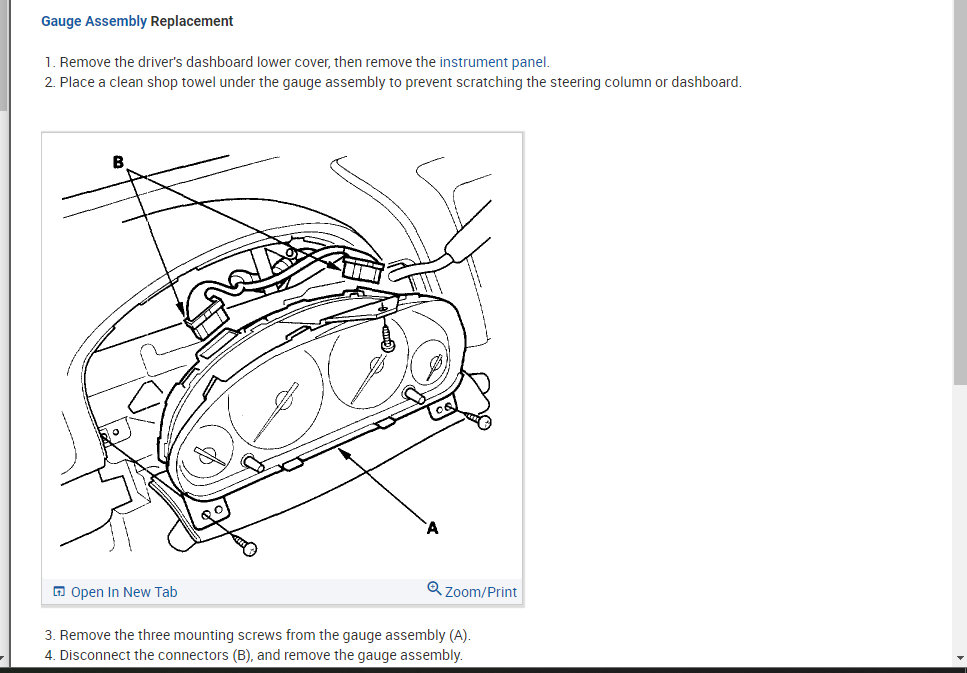This screenshot has width=967, height=673.
Task: Click step 1 text 'Remove the driver's dashboard lower cover'
Action: [x=195, y=62]
